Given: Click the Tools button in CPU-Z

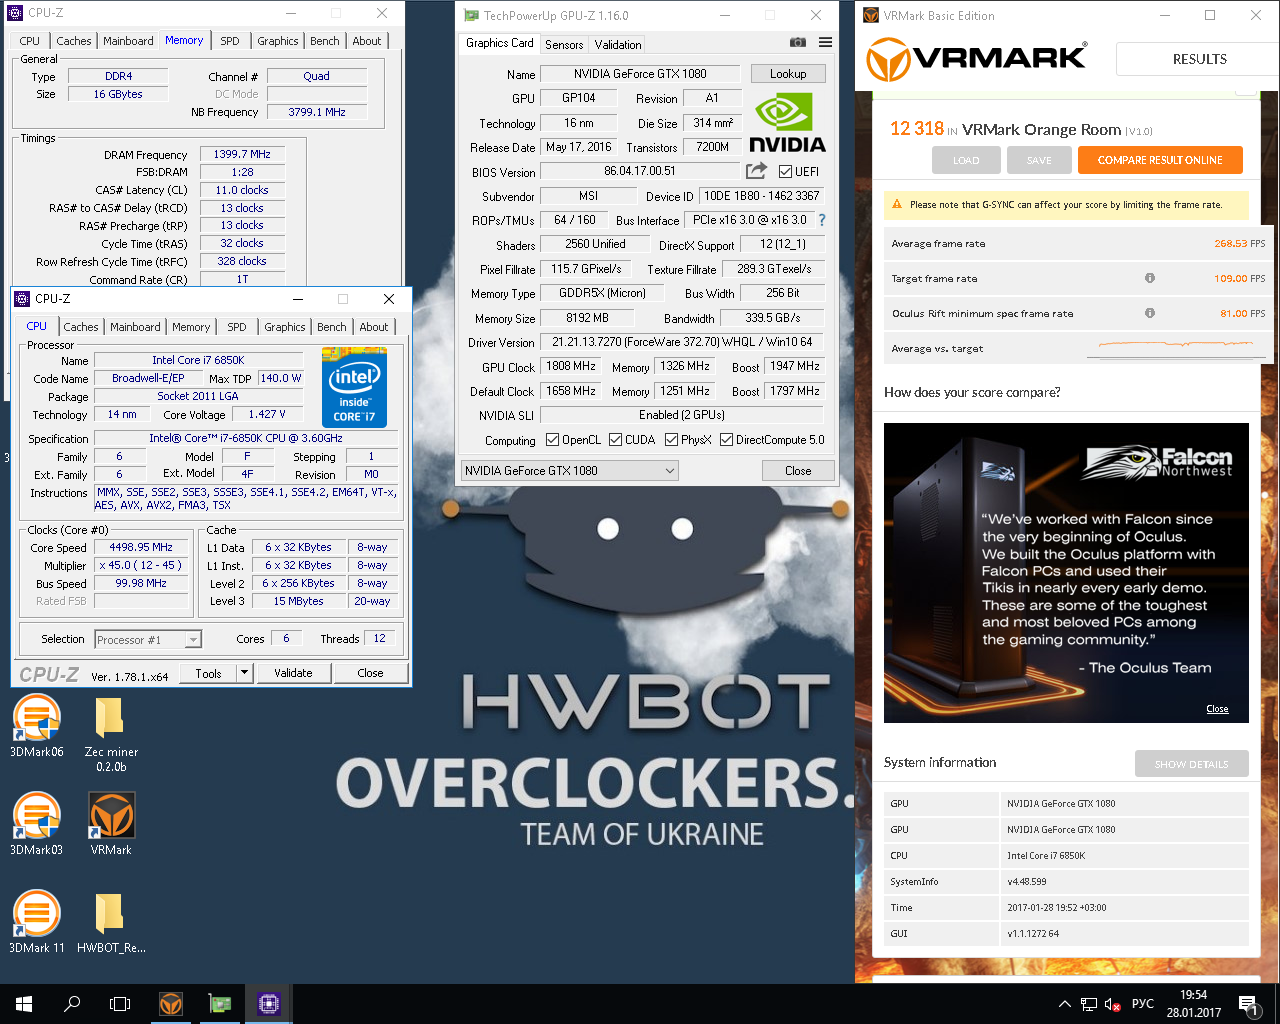Looking at the screenshot, I should coord(208,673).
